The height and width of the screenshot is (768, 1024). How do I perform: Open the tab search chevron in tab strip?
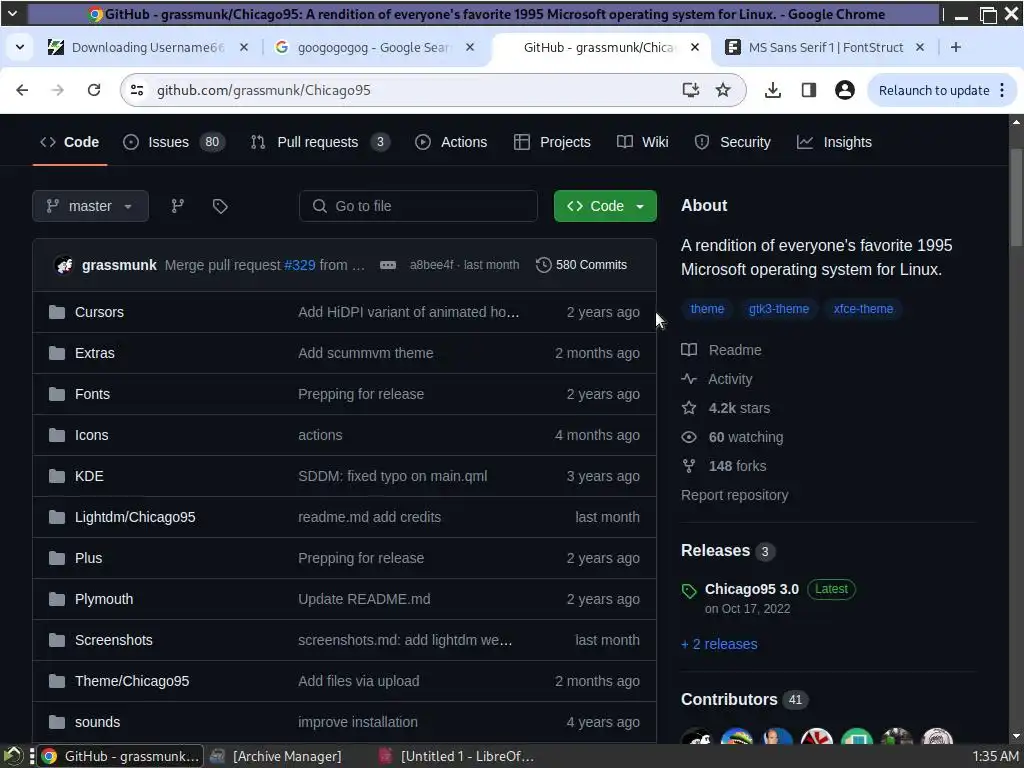20,47
